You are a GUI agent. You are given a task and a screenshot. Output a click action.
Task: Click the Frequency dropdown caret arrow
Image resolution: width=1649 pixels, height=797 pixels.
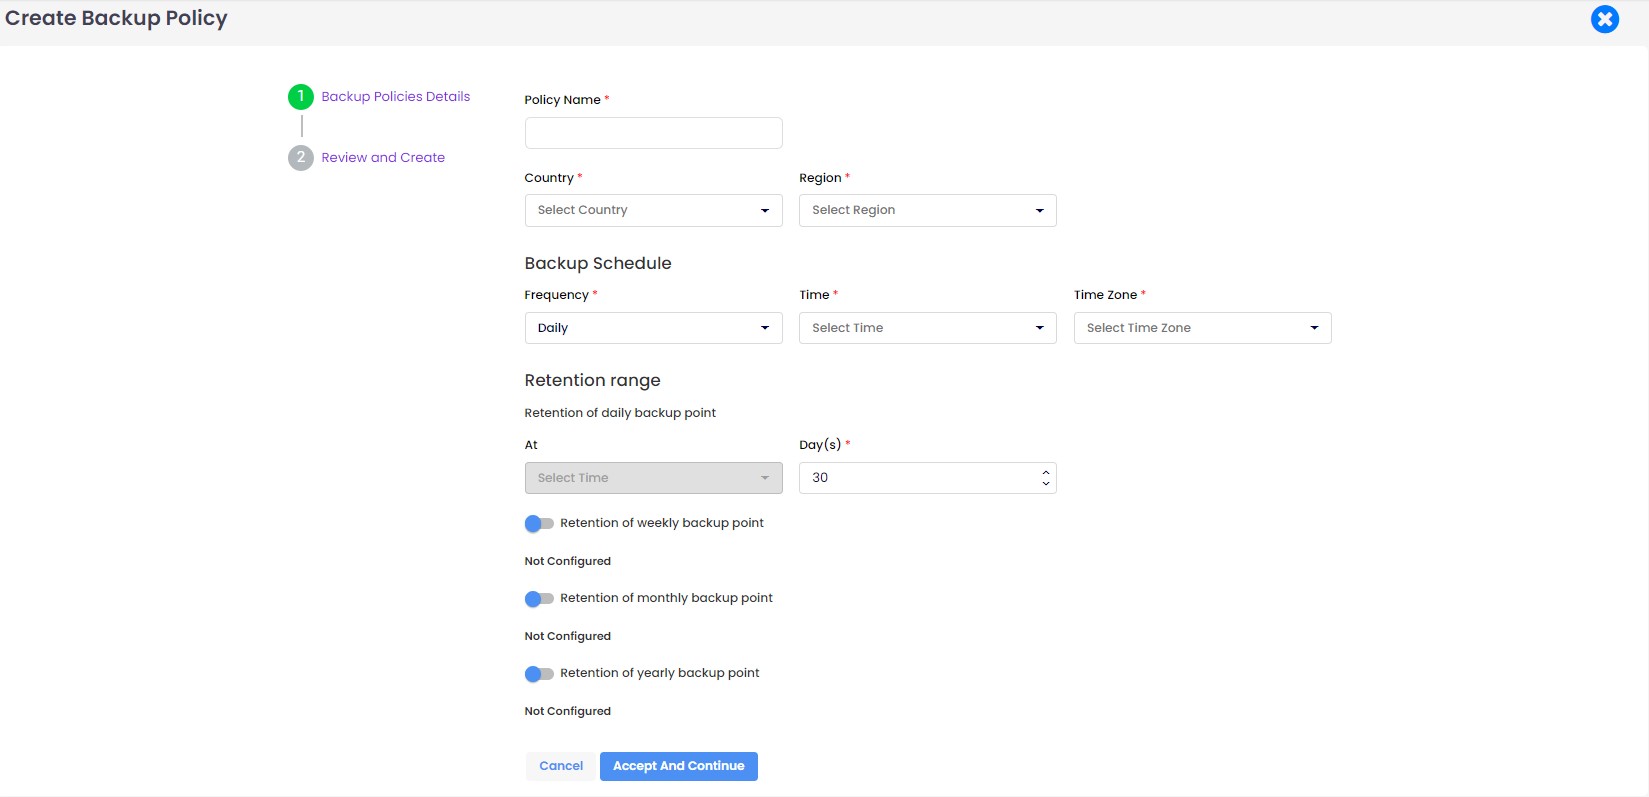(765, 328)
